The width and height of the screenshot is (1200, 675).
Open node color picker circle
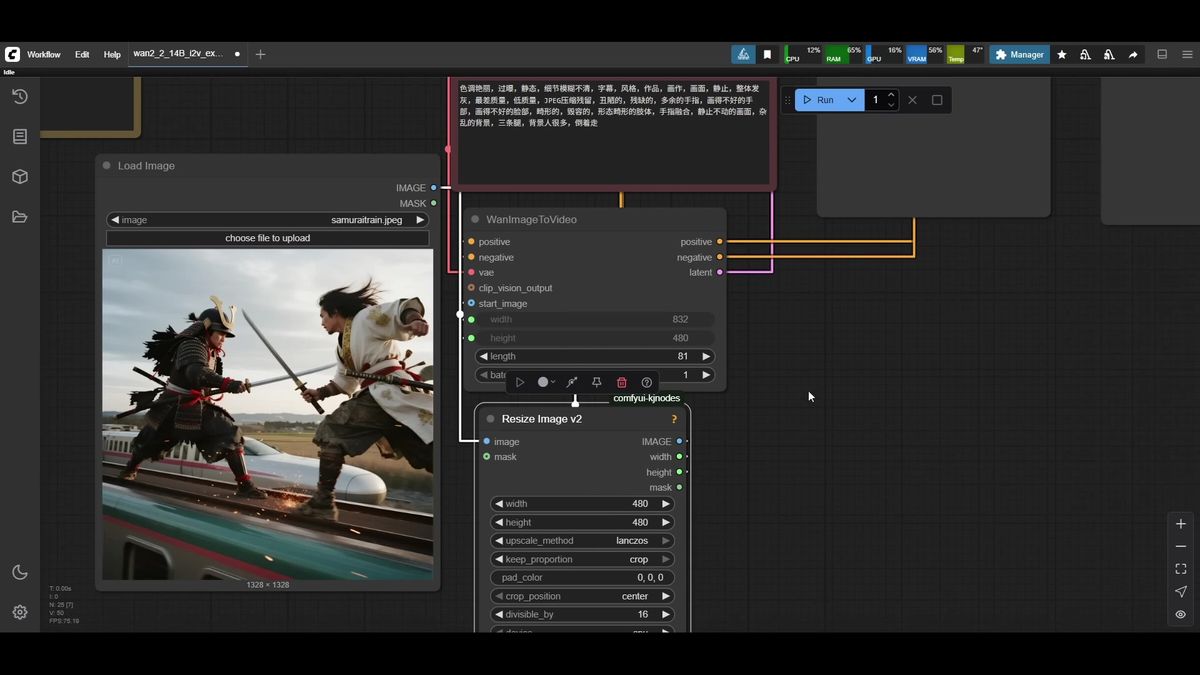[546, 382]
